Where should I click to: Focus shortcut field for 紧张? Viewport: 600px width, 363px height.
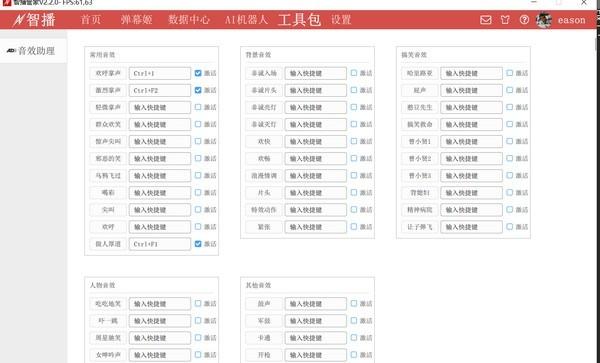[x=316, y=227]
